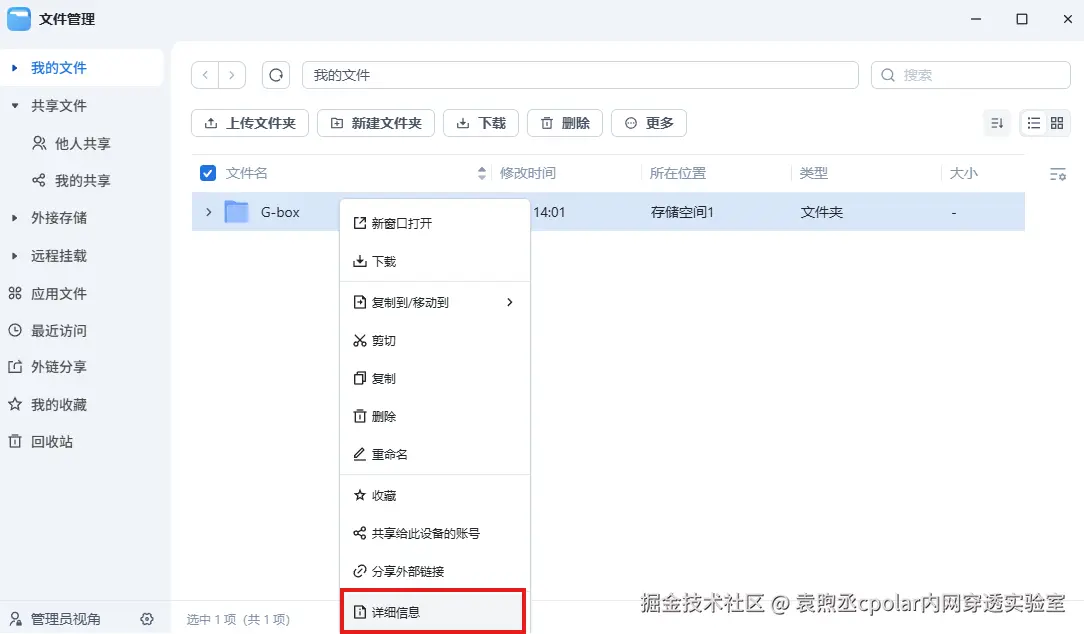Viewport: 1084px width, 634px height.
Task: Open admin view settings gear
Action: [x=147, y=619]
